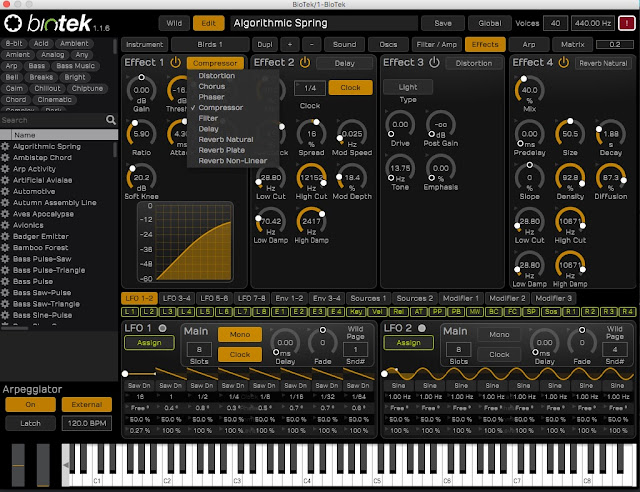Toggle LFO 2 Mono button
This screenshot has width=640, height=492.
coord(499,334)
